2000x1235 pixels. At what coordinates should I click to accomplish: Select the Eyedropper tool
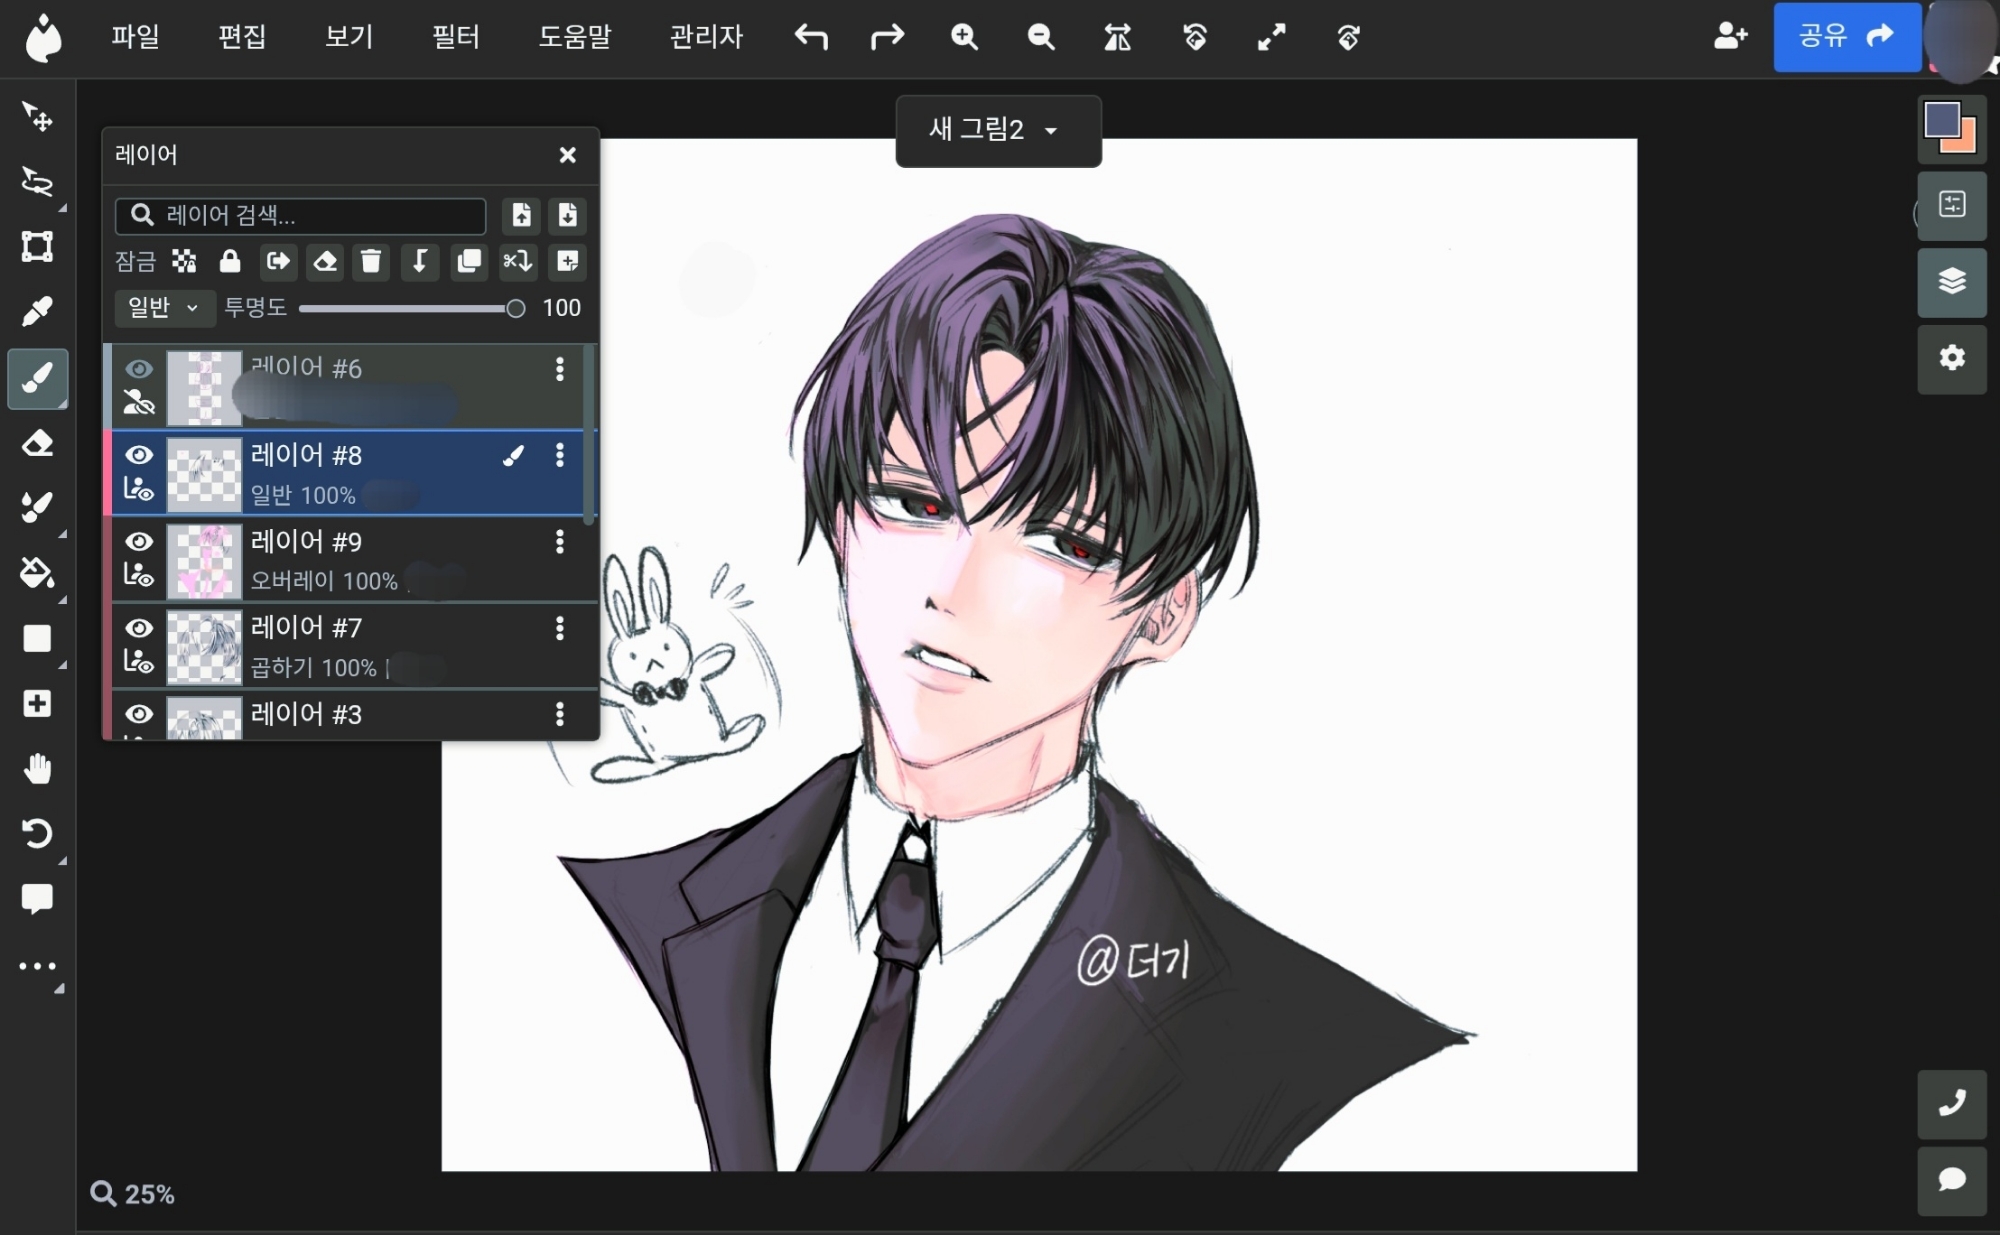point(37,312)
